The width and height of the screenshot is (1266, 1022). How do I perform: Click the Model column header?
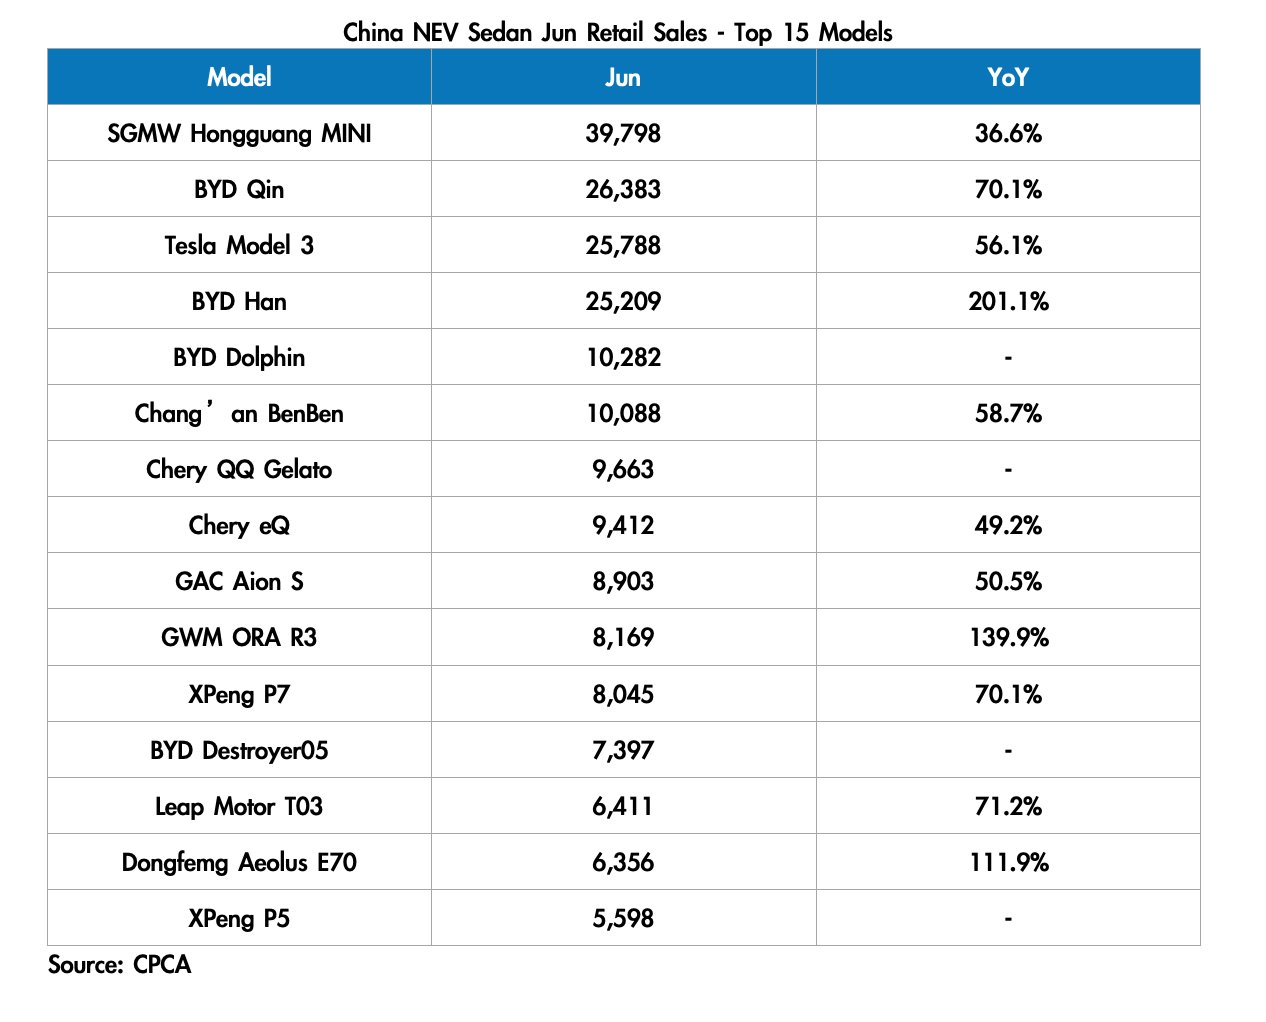point(239,77)
